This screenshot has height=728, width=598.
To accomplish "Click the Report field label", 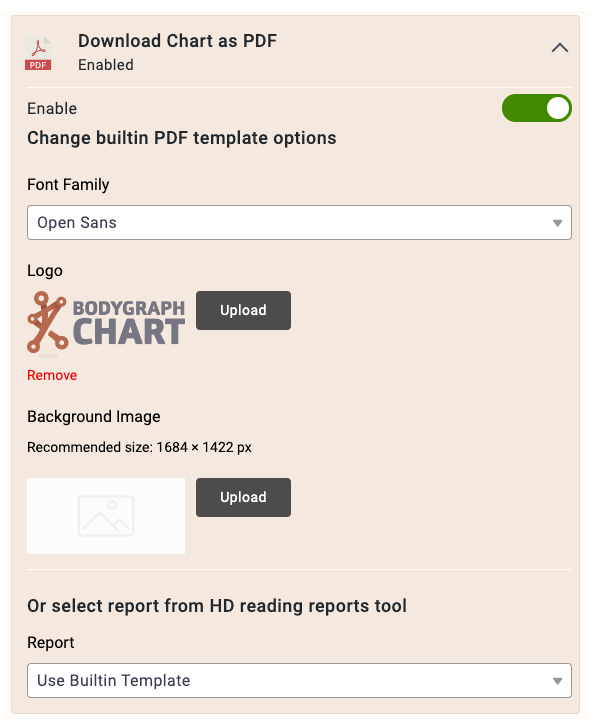I will (51, 643).
